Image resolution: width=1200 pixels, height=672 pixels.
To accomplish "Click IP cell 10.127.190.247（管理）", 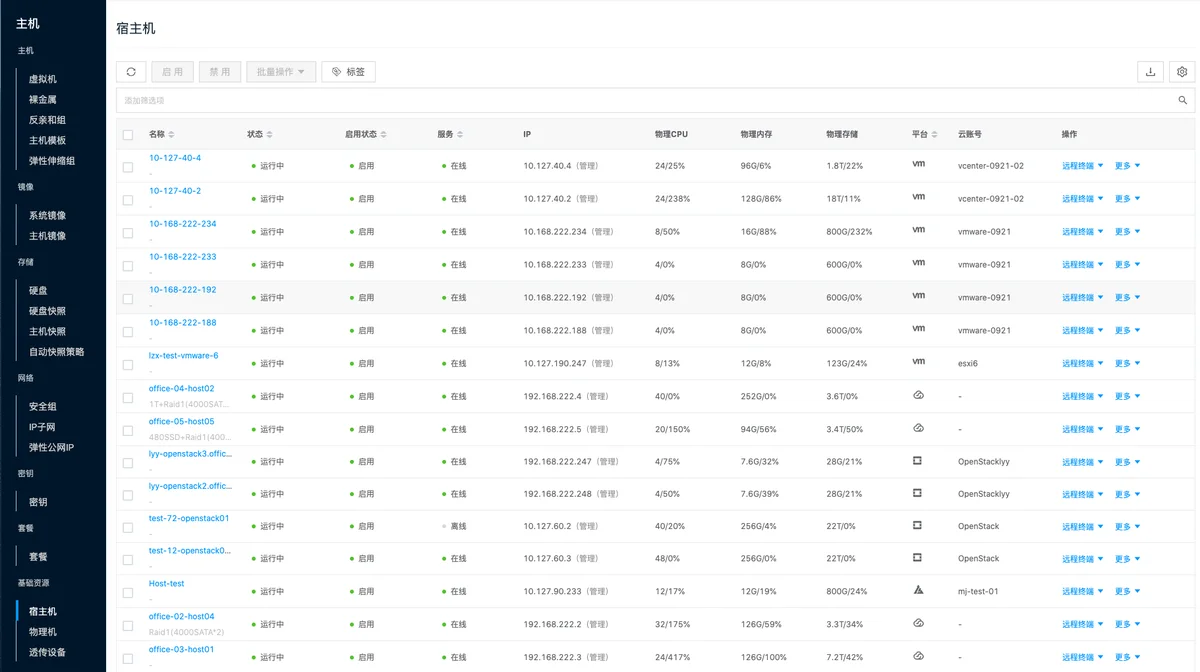I will (x=569, y=364).
